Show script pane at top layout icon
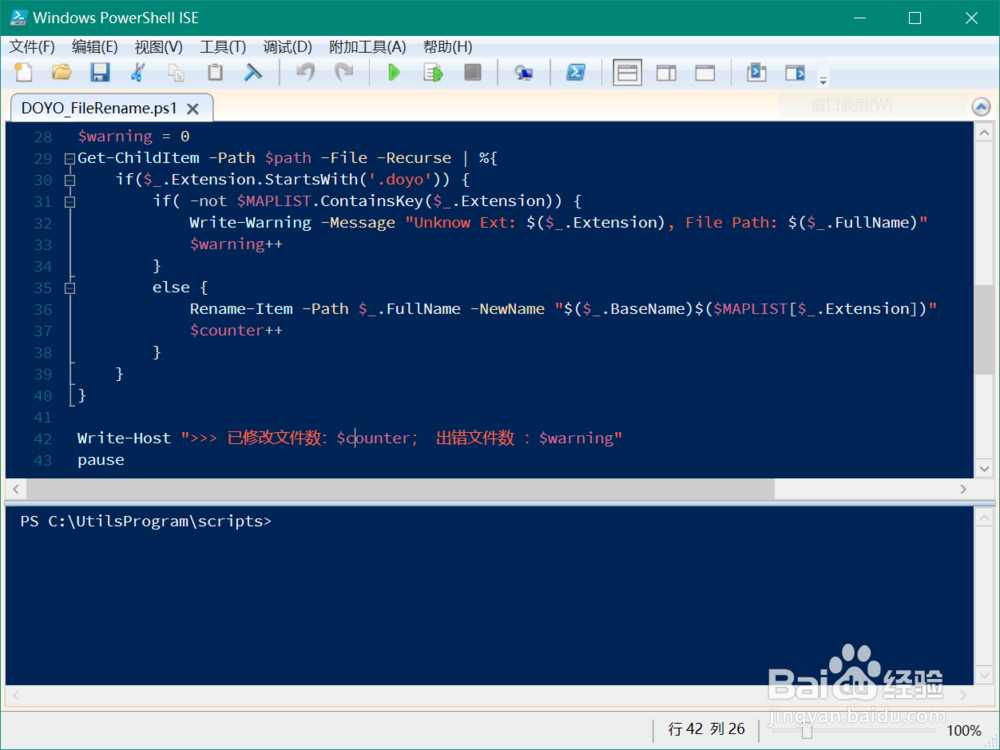 click(x=628, y=73)
